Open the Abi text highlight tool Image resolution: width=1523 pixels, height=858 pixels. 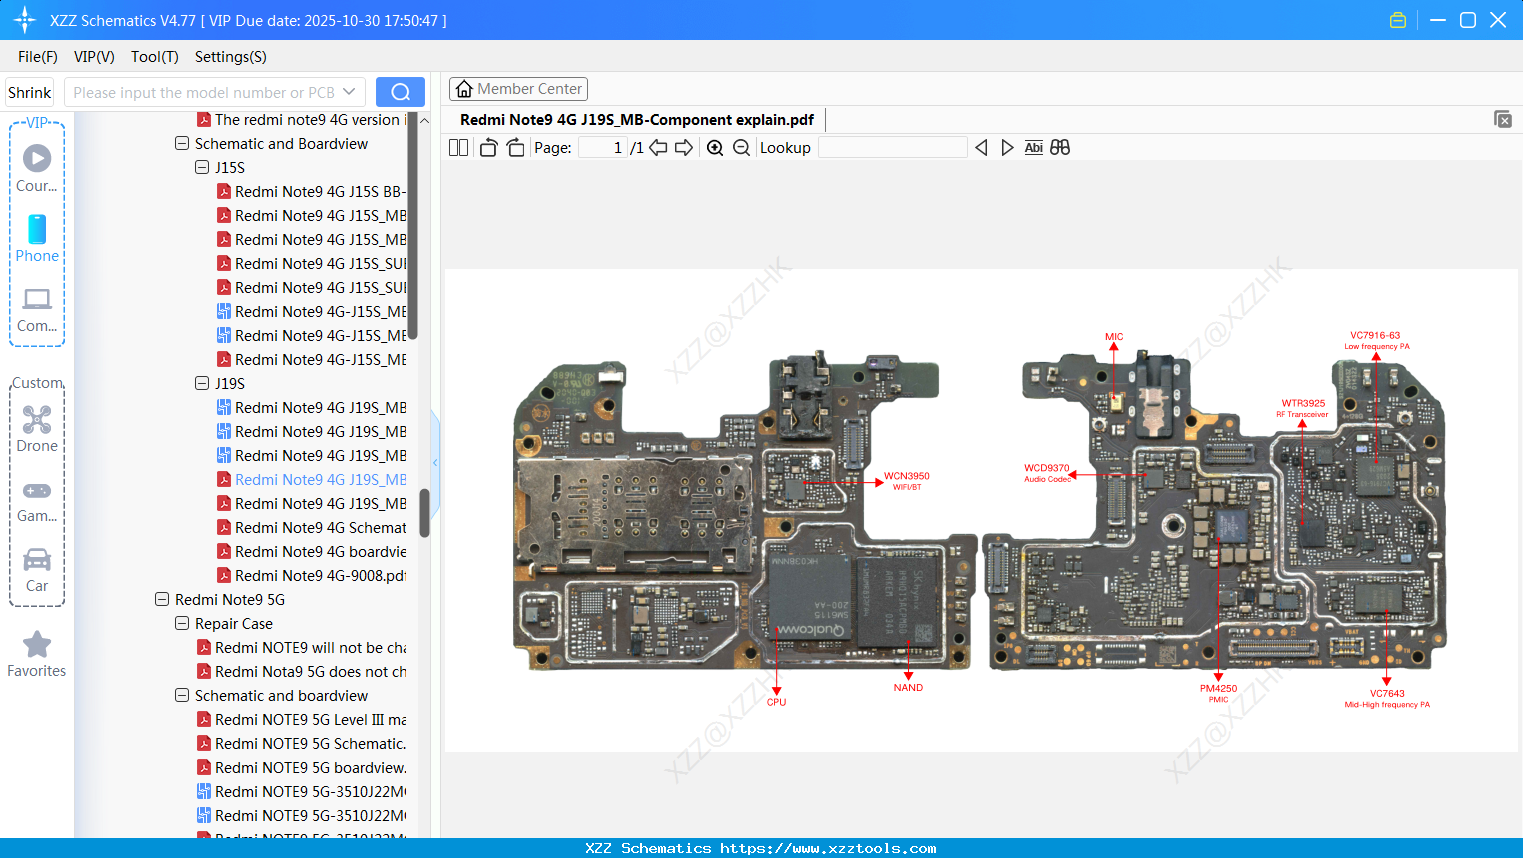(1033, 147)
